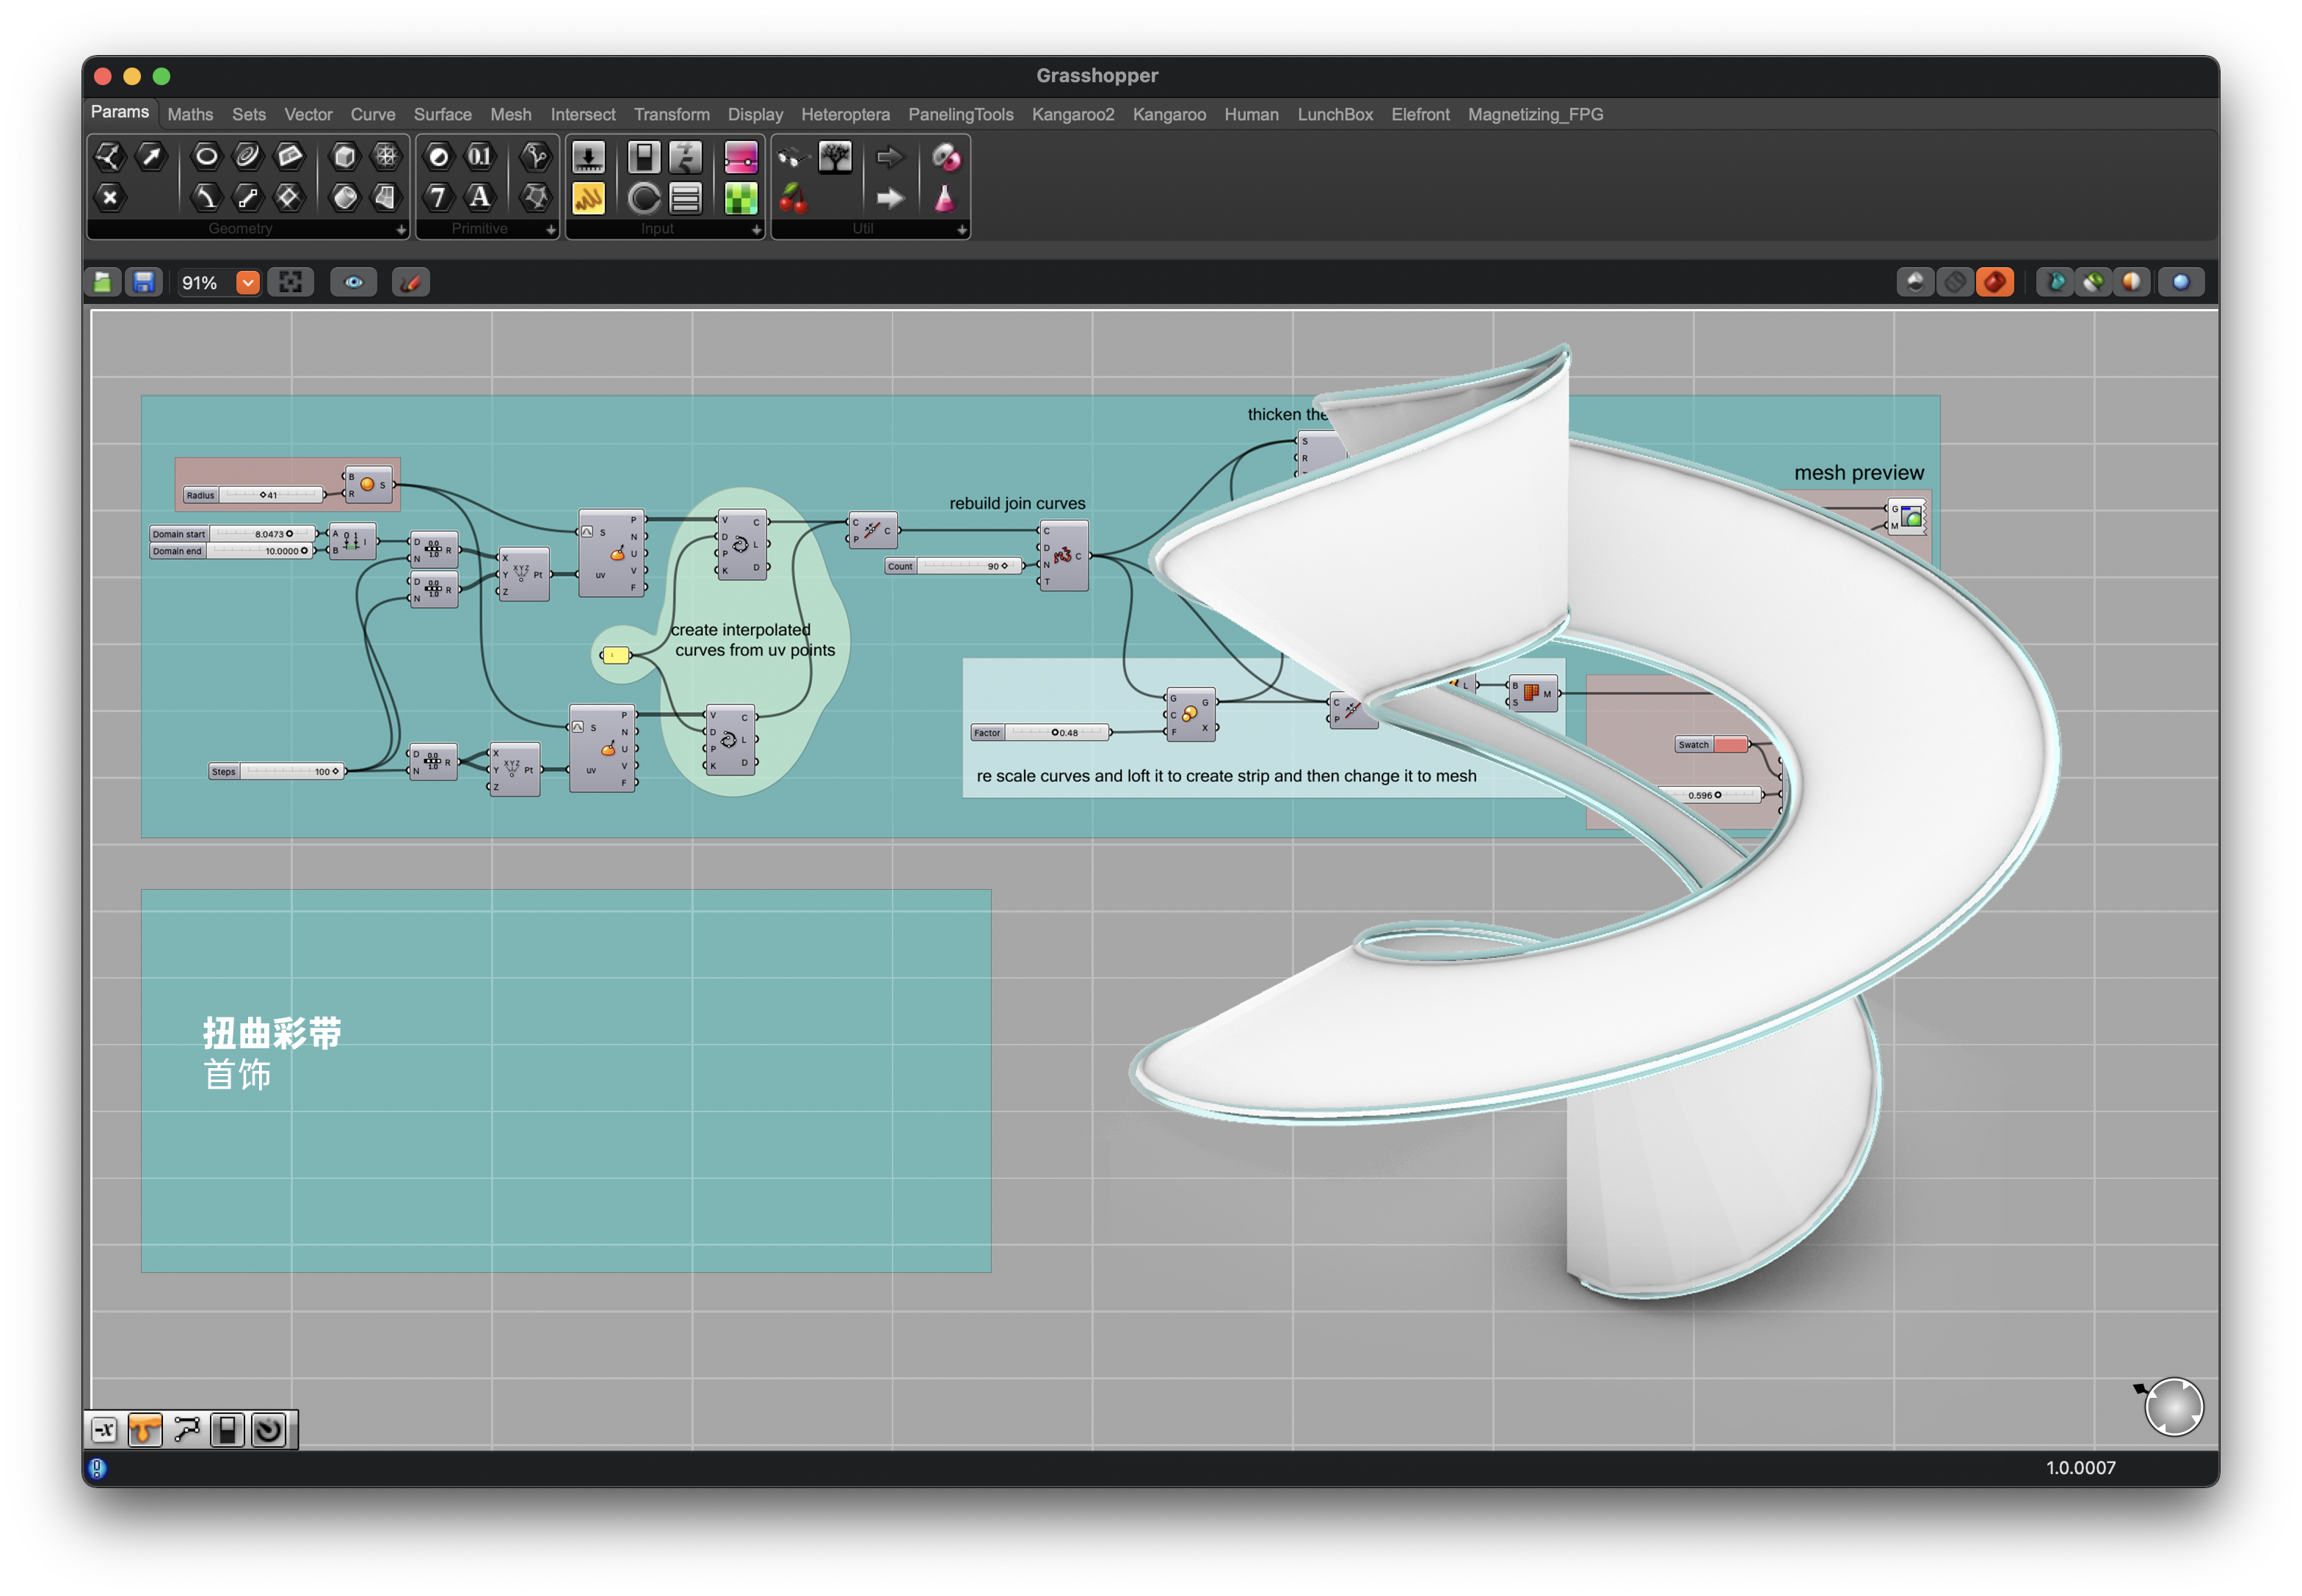Select the Number Slider input component

tap(588, 157)
